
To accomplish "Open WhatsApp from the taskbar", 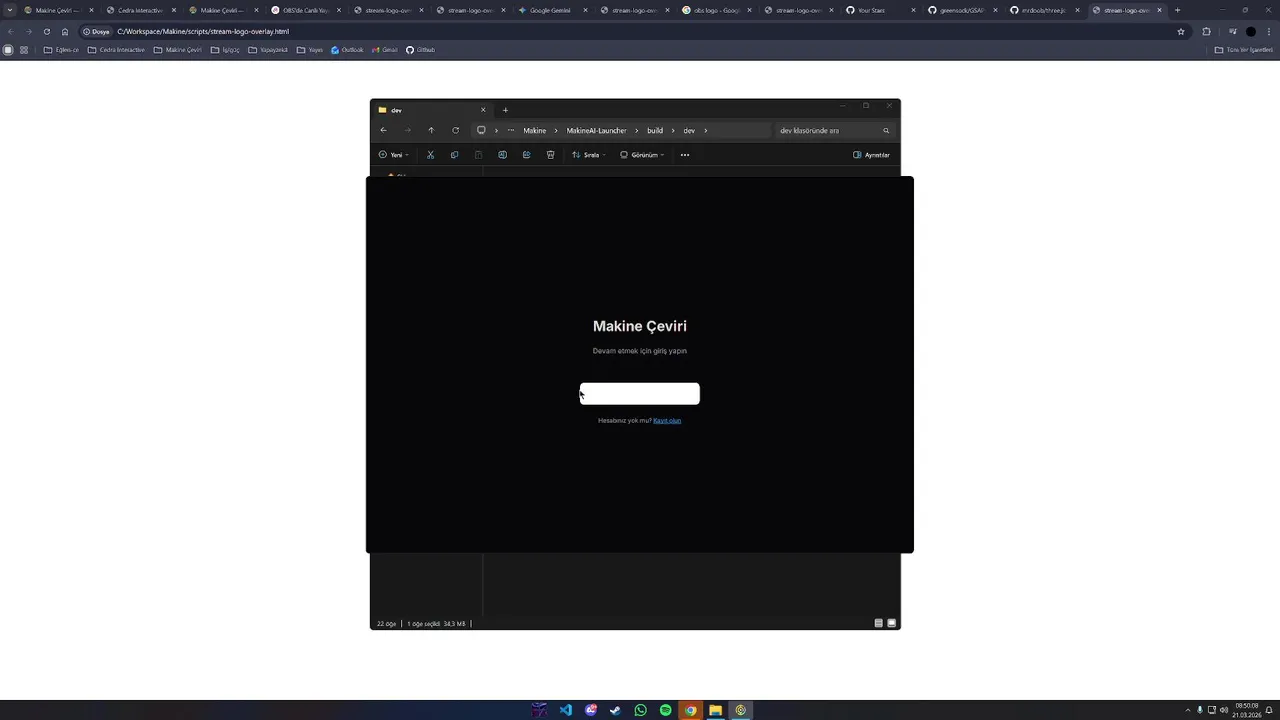I will (640, 710).
